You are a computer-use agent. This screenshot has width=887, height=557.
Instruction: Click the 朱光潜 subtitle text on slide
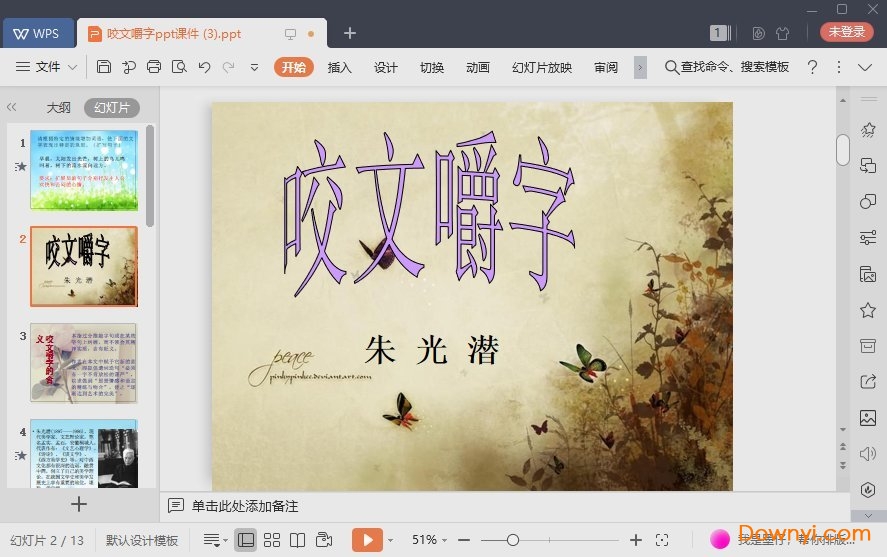432,349
